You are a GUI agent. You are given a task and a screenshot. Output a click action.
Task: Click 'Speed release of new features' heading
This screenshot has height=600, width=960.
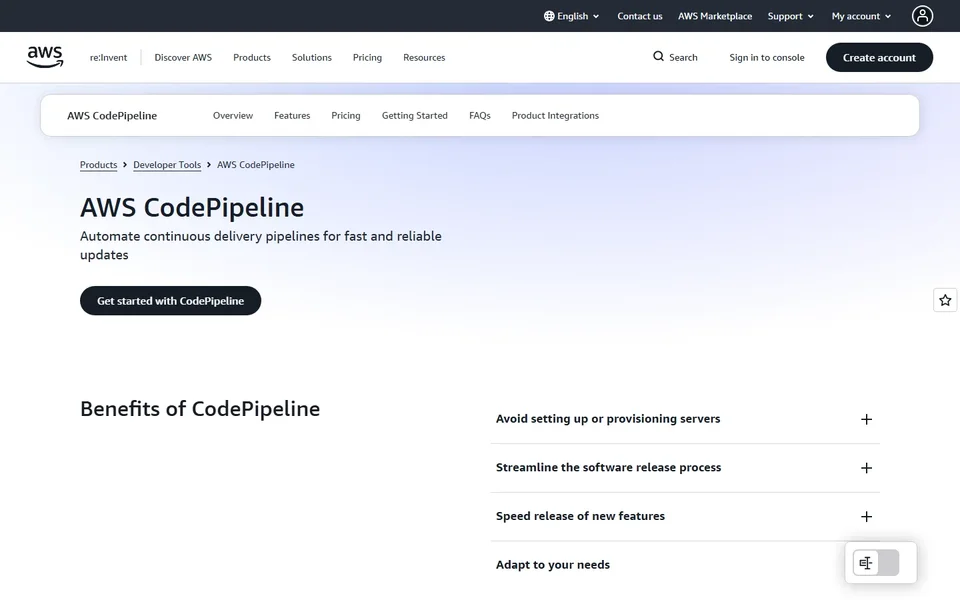pos(580,516)
